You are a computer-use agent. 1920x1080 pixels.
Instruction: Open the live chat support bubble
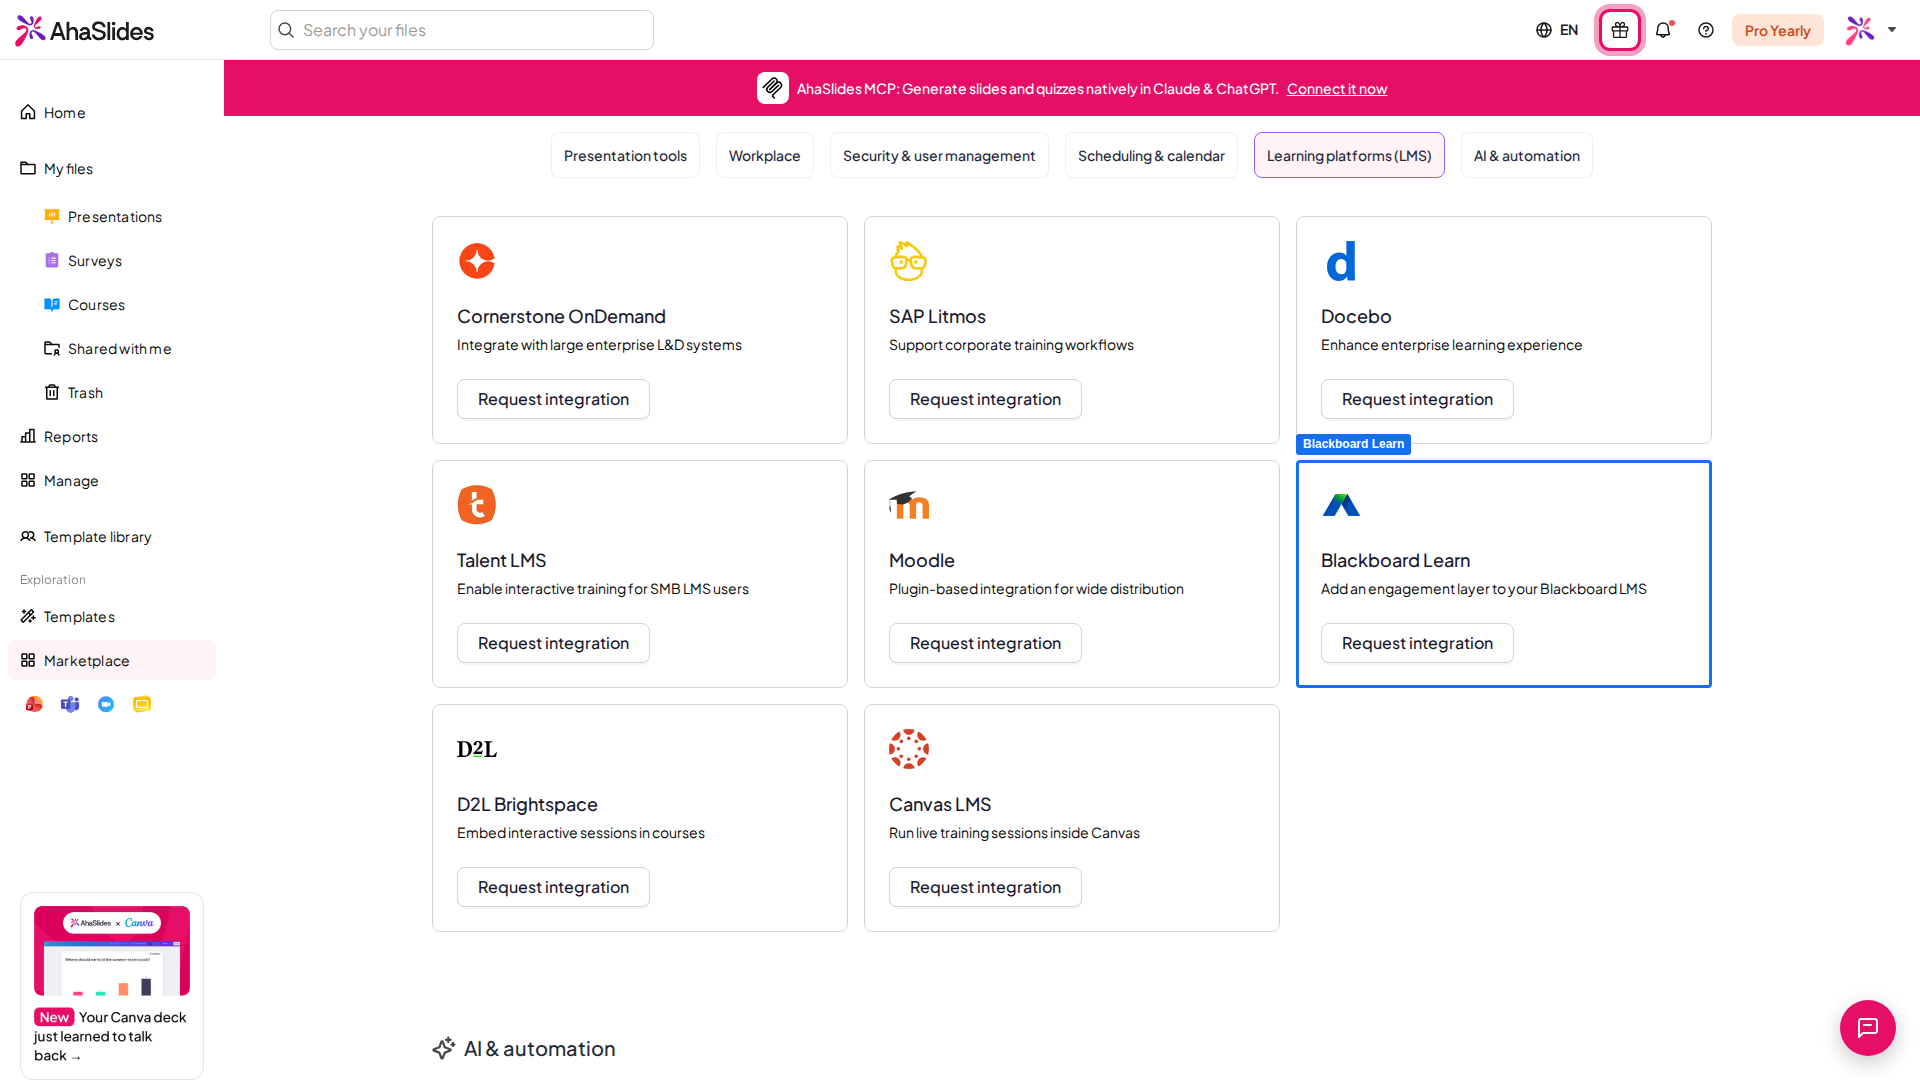tap(1868, 1028)
